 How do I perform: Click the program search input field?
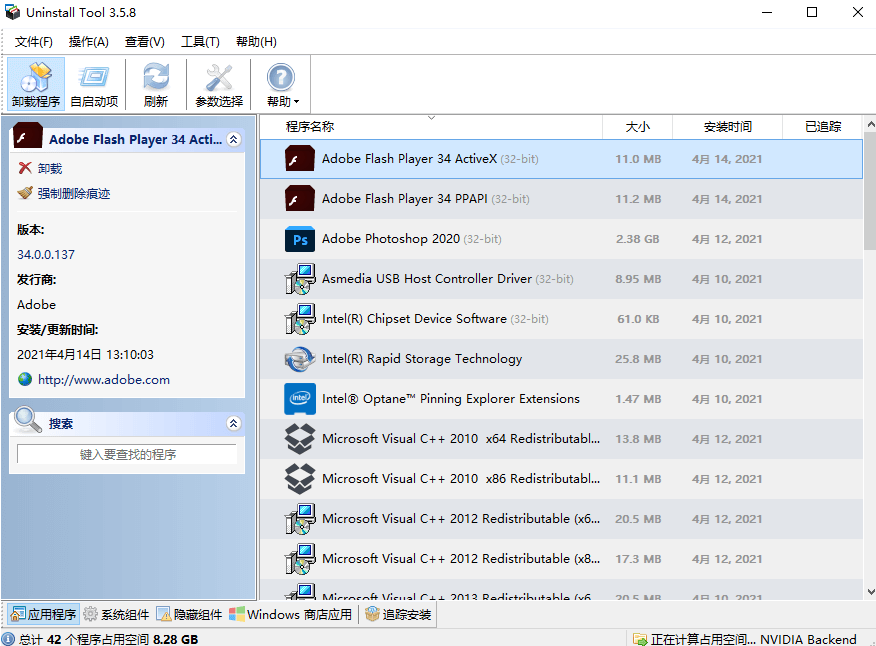coord(127,454)
